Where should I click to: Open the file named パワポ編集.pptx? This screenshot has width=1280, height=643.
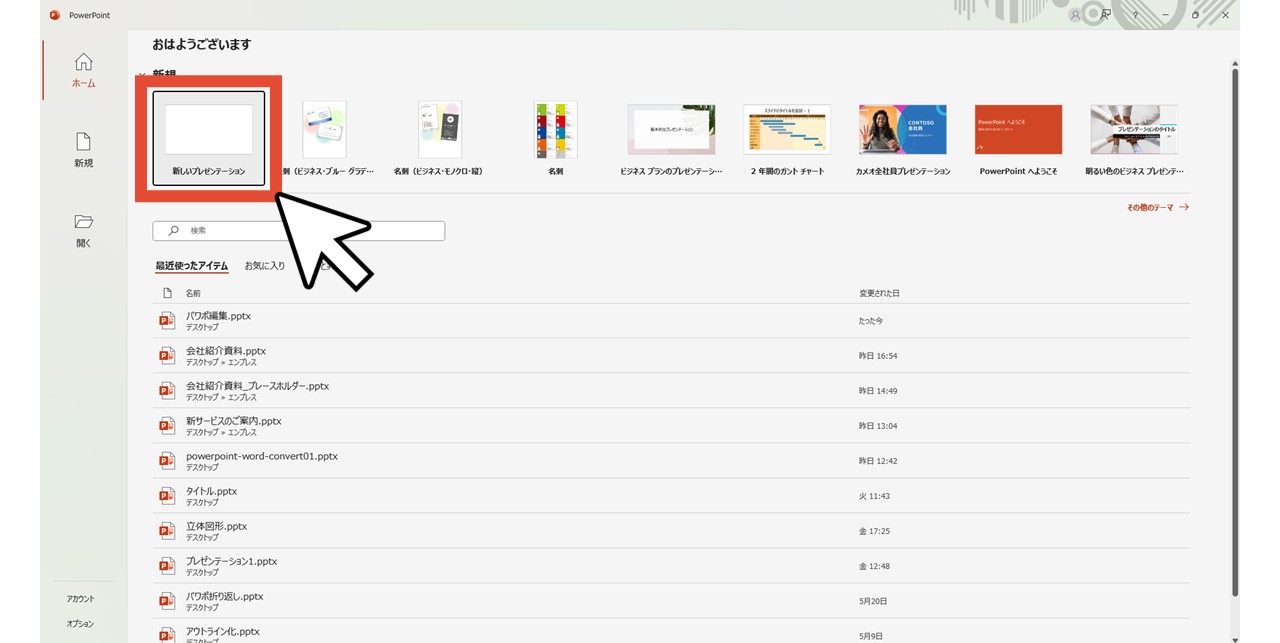pos(218,316)
